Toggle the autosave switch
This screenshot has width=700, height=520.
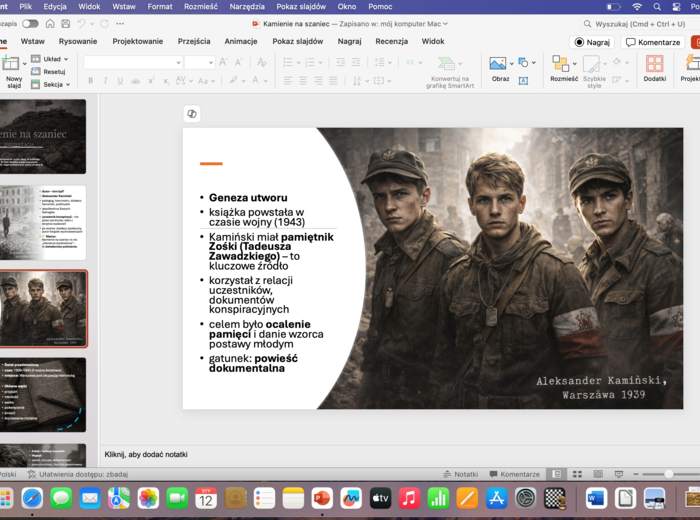coord(30,23)
